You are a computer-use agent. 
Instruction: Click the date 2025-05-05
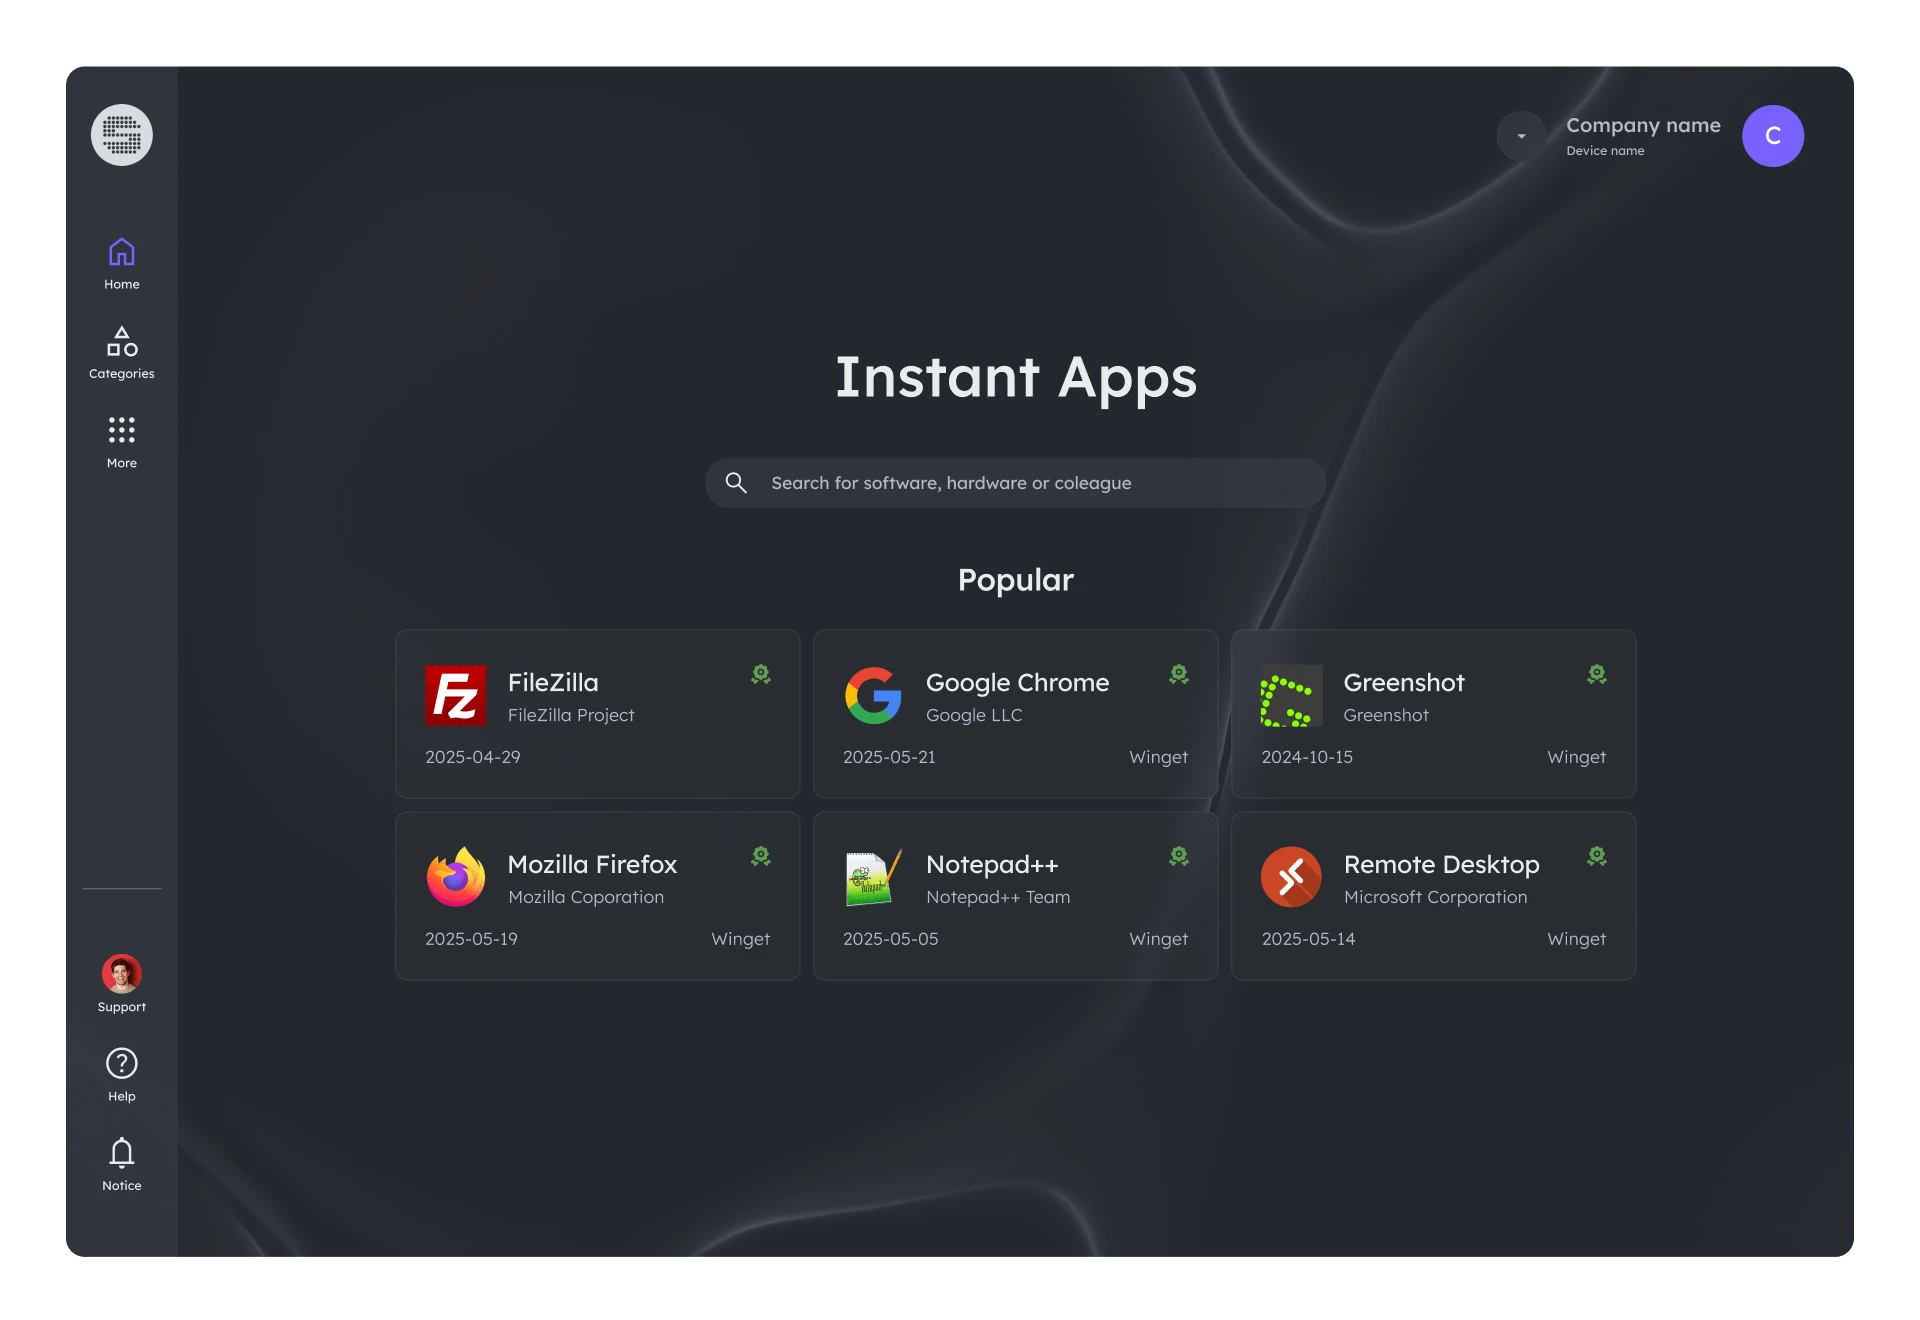[x=890, y=939]
